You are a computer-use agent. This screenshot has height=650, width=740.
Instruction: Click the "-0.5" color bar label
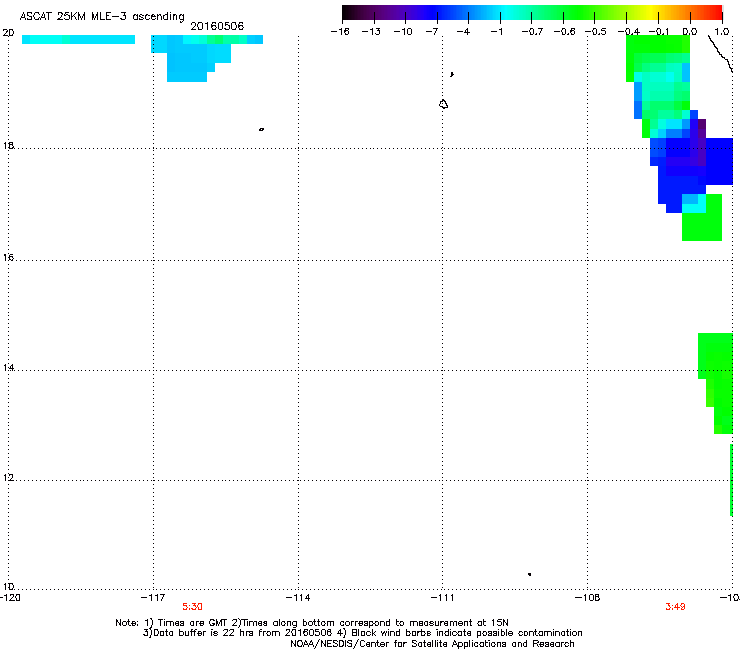click(x=596, y=32)
